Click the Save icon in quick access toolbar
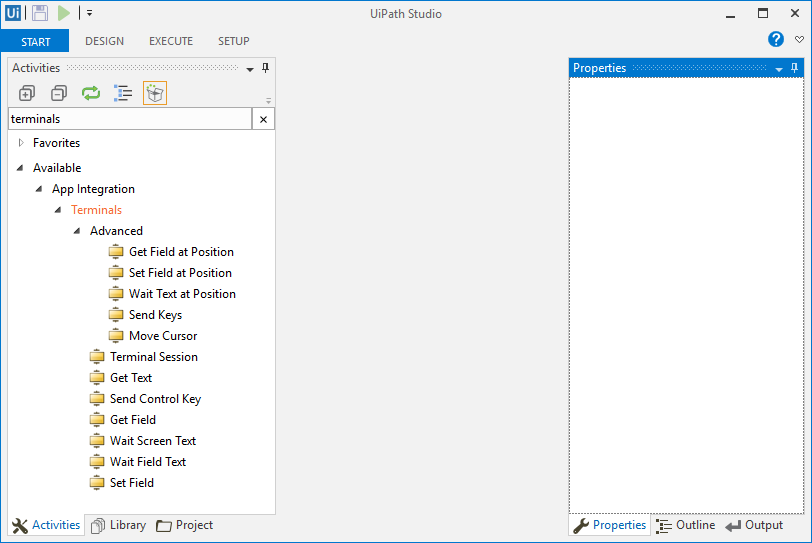Viewport: 812px width, 543px height. (40, 13)
